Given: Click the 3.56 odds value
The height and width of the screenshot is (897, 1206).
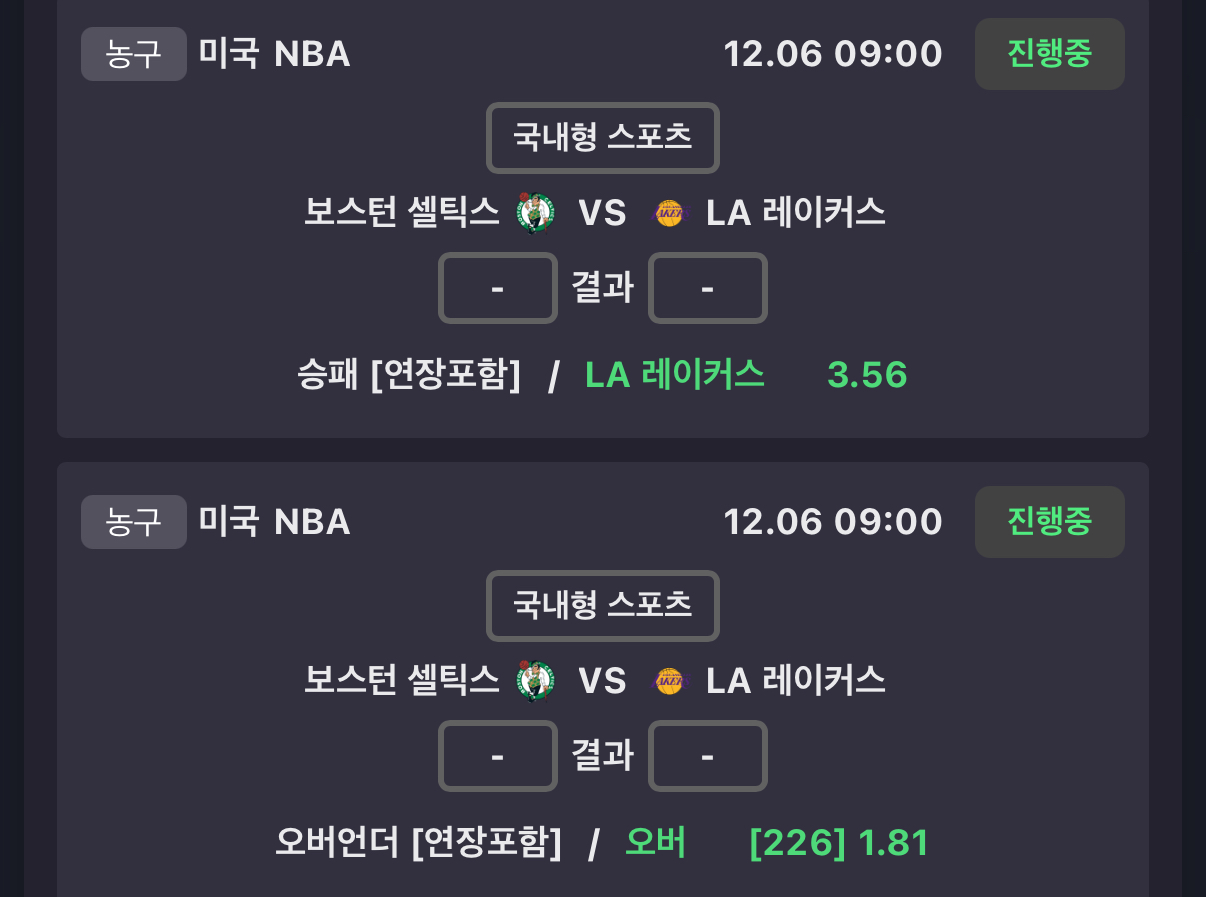Looking at the screenshot, I should point(867,375).
